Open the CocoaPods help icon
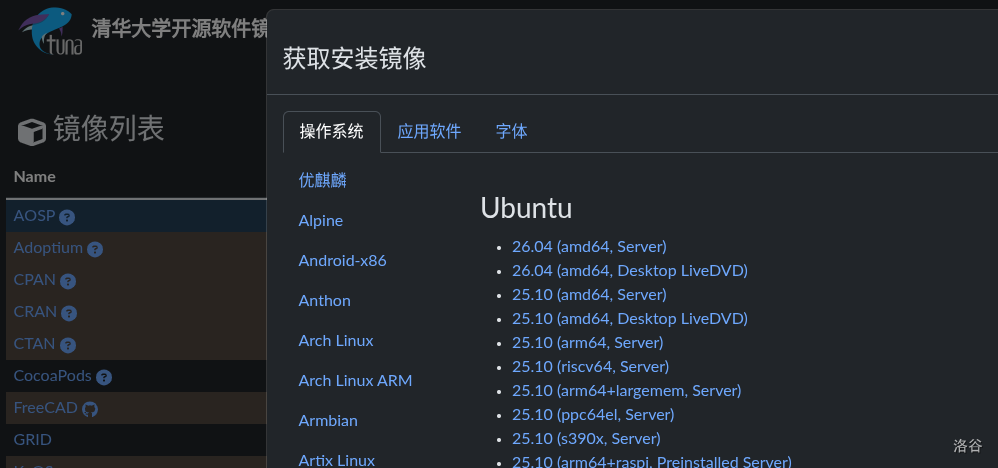The height and width of the screenshot is (468, 998). 104,377
